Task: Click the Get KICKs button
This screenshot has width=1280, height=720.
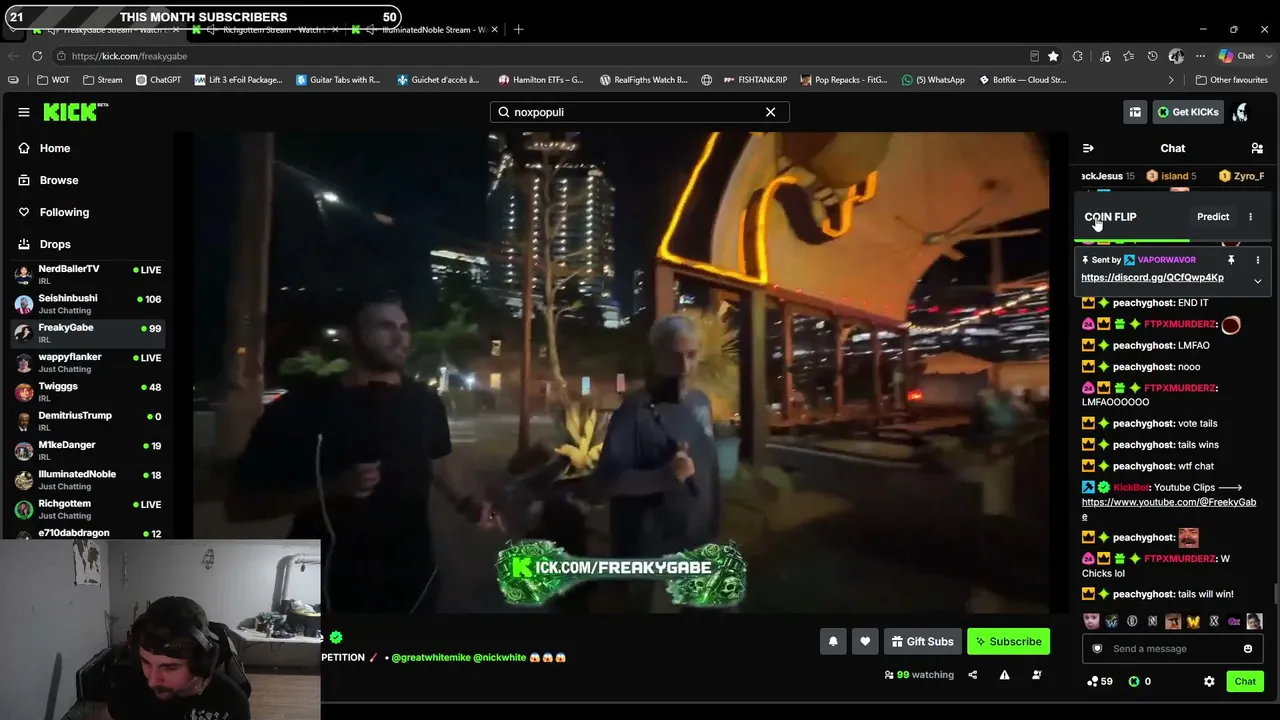Action: click(x=1188, y=112)
